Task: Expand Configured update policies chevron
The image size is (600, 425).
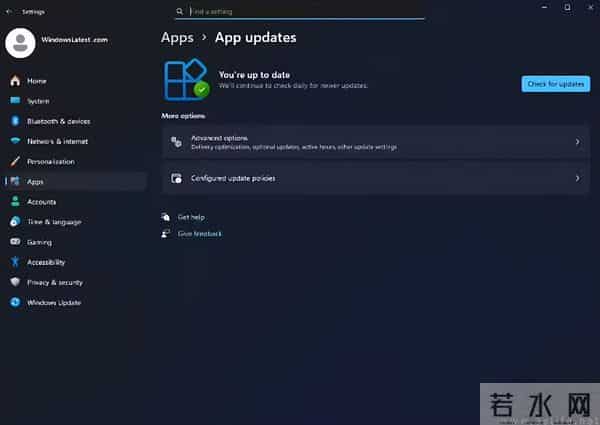Action: click(x=577, y=178)
